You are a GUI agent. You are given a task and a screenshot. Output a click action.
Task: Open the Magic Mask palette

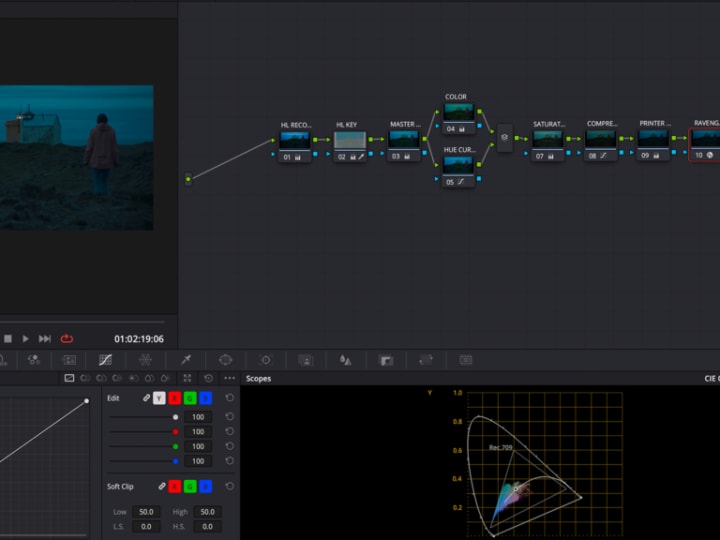coord(306,360)
